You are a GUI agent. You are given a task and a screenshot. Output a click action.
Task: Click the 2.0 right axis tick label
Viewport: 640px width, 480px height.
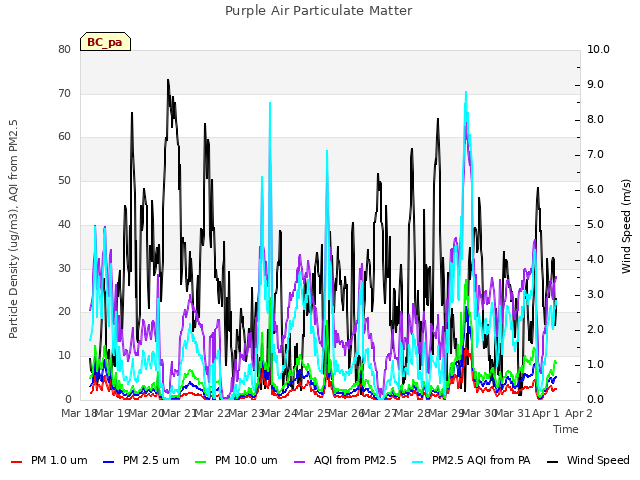[x=596, y=329]
